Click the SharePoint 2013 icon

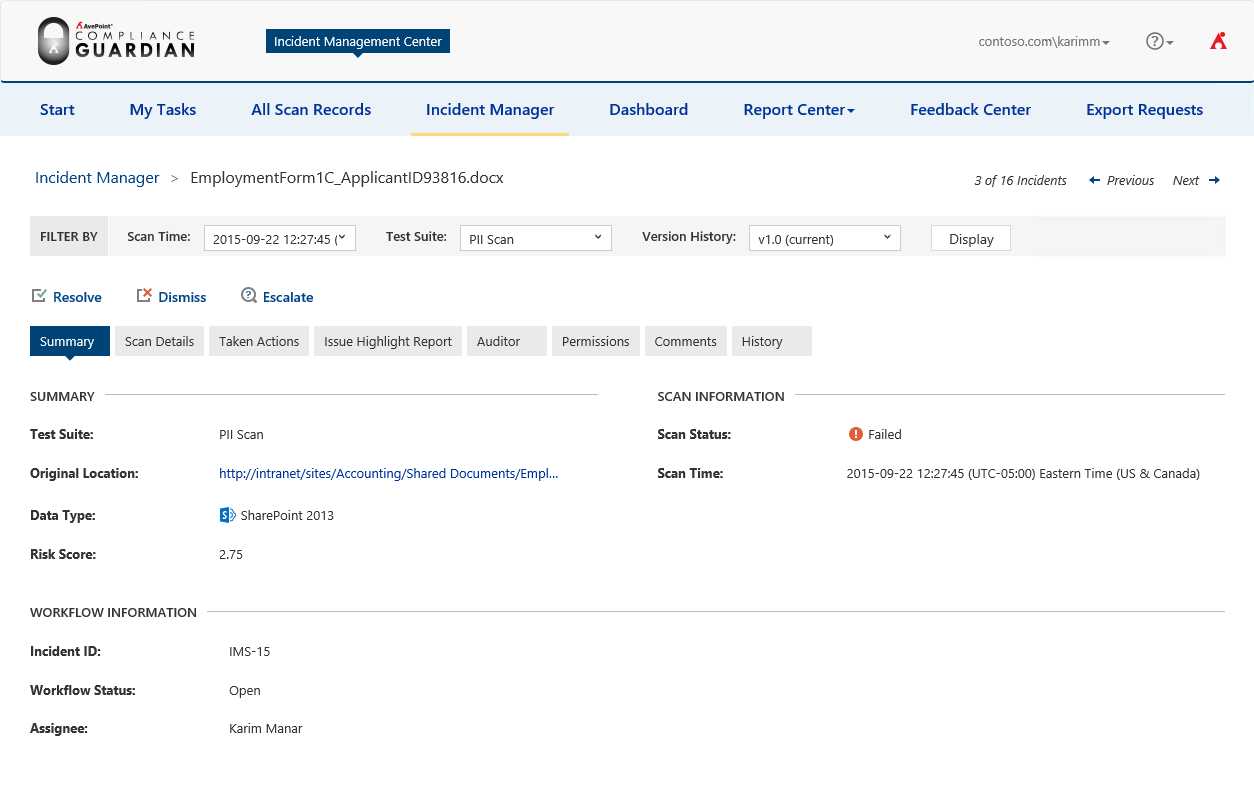[x=227, y=515]
